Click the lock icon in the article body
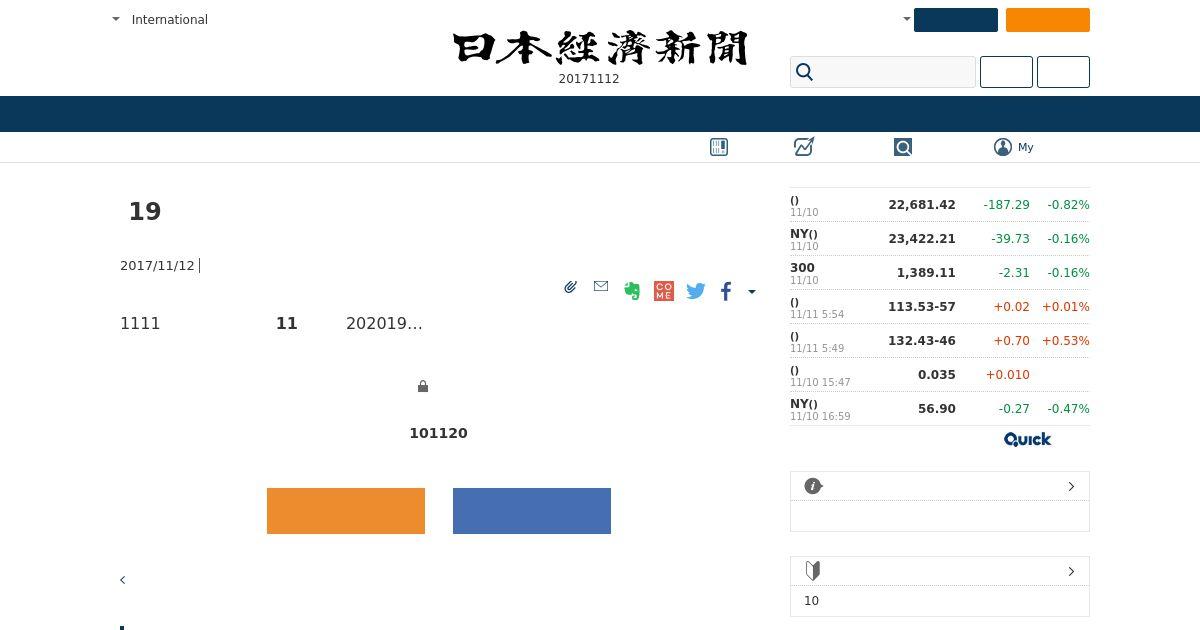 (x=423, y=386)
